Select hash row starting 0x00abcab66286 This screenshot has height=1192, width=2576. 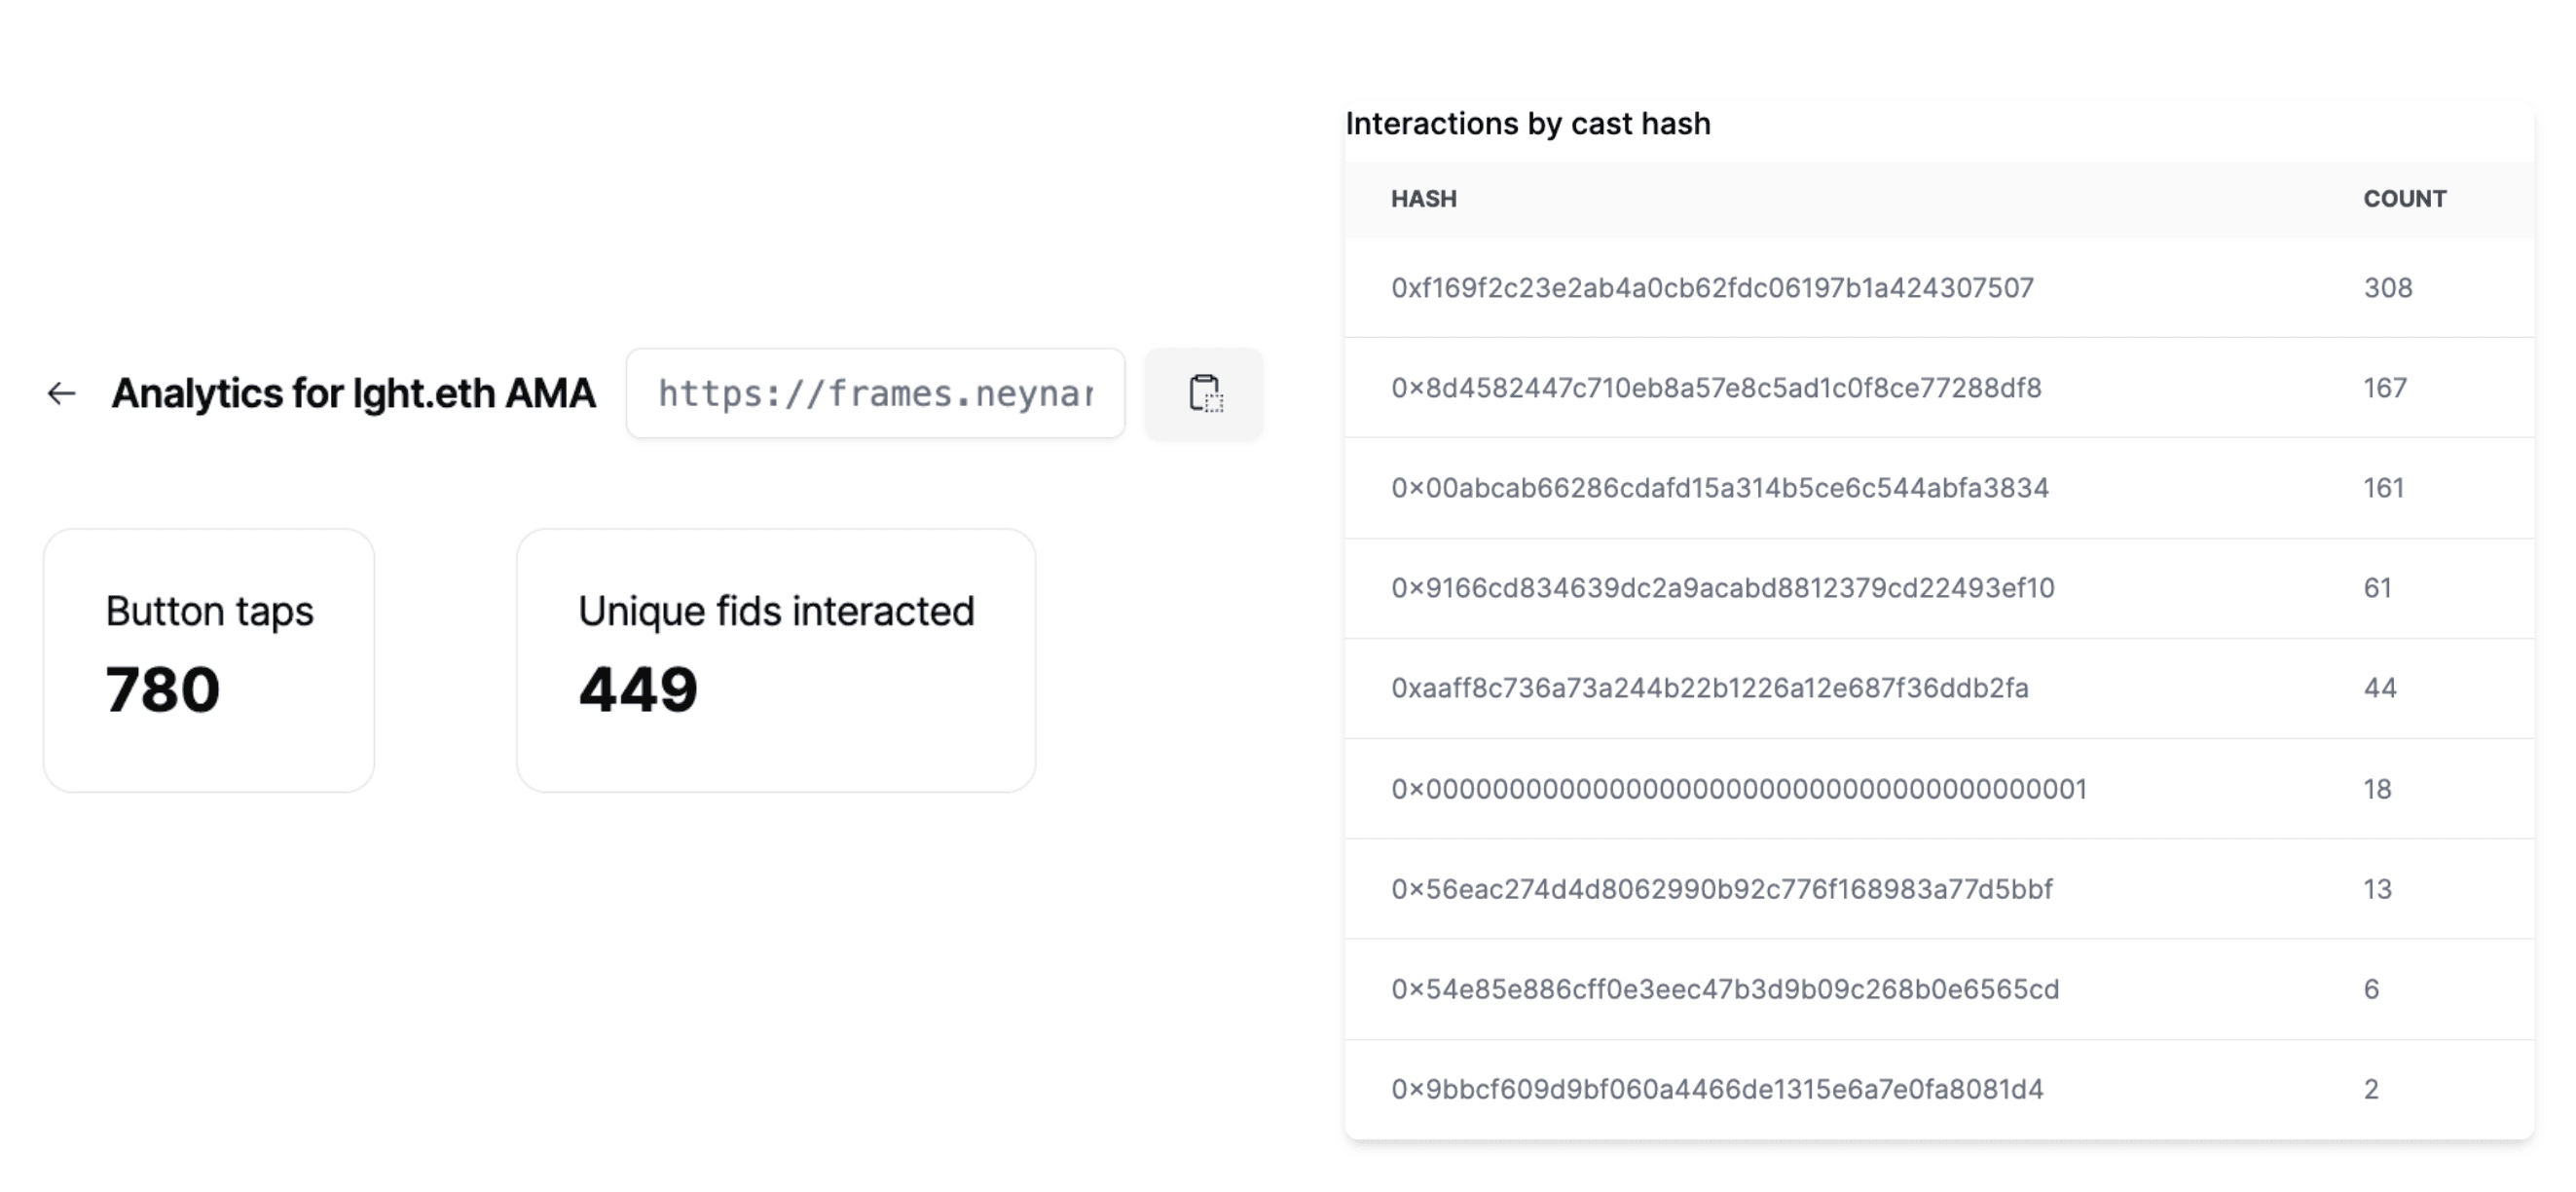point(1939,488)
